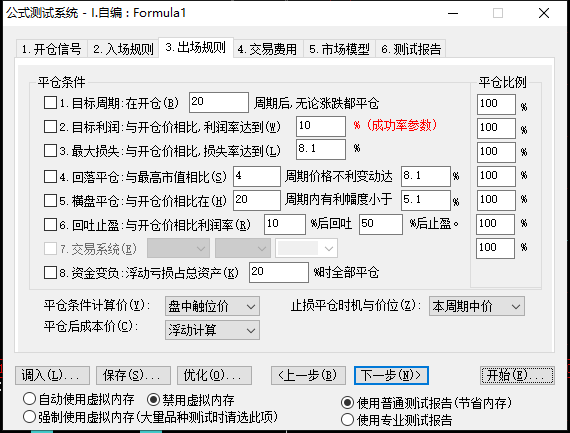The image size is (570, 433).
Task: Click the 目标周期 period input field
Action: tap(219, 102)
